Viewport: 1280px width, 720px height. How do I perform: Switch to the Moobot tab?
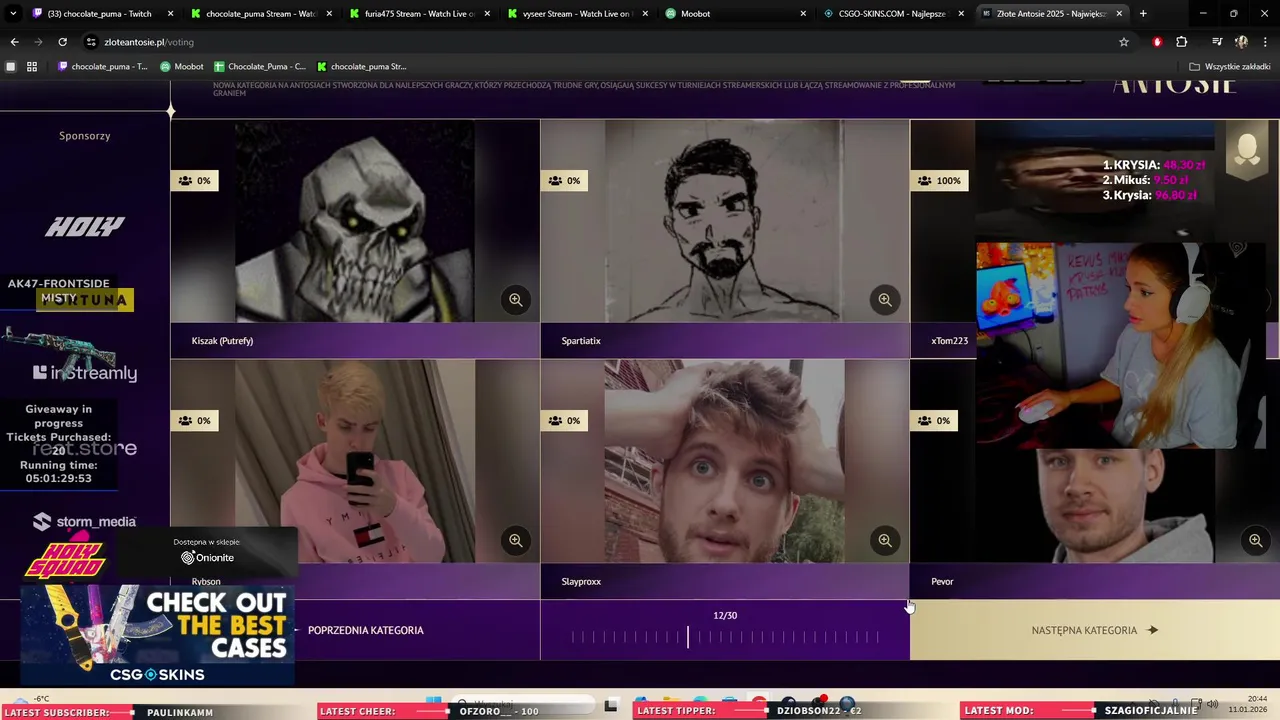click(734, 14)
